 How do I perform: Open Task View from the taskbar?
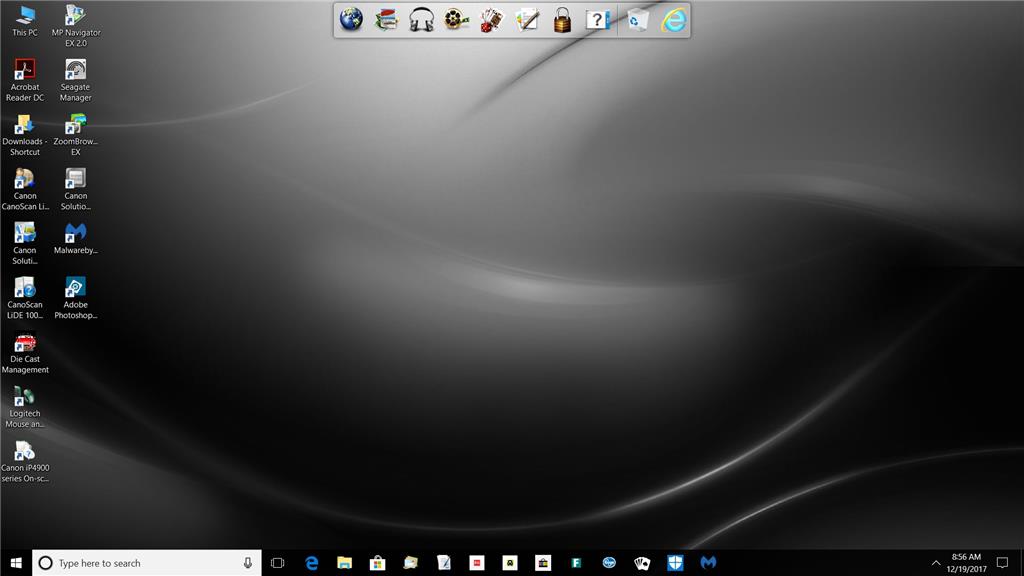278,562
